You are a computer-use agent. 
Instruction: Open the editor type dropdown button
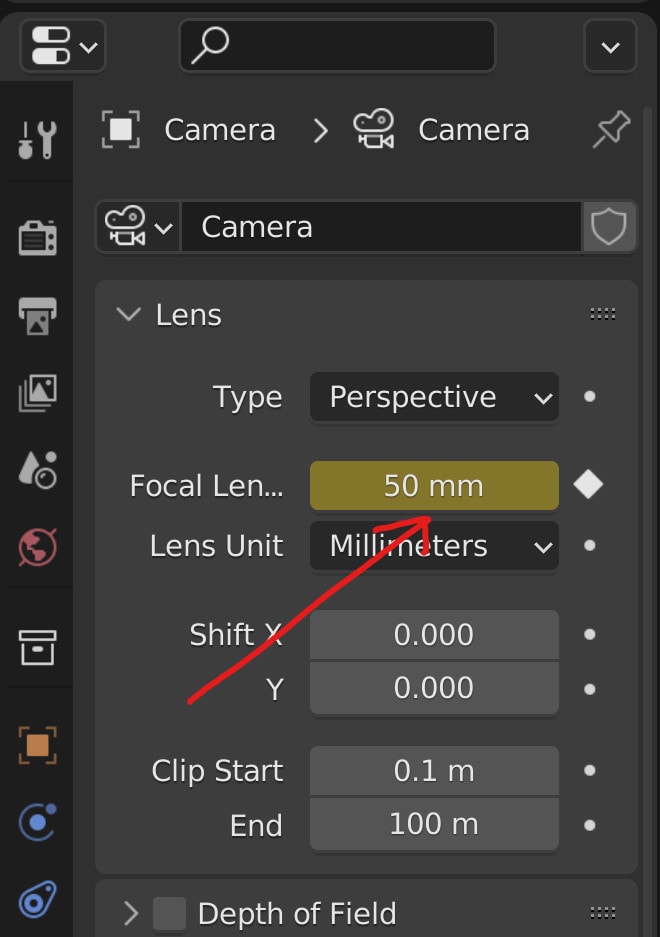click(62, 46)
